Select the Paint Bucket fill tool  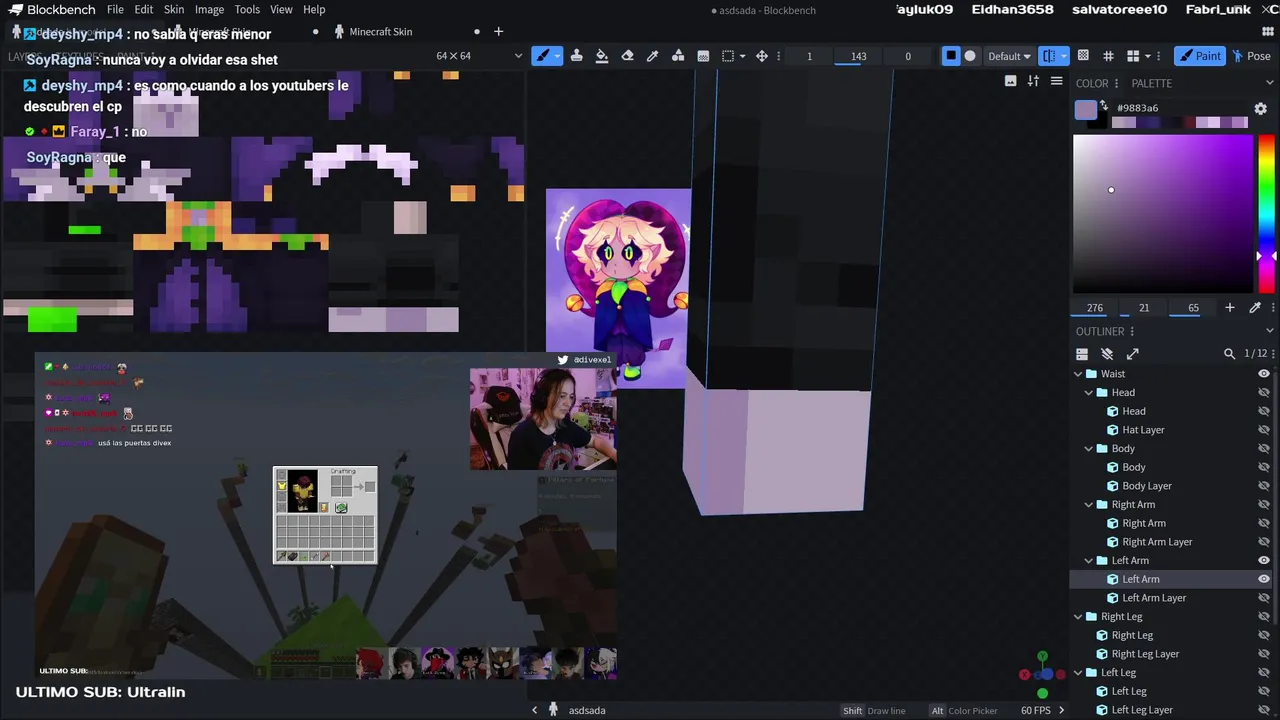point(602,56)
